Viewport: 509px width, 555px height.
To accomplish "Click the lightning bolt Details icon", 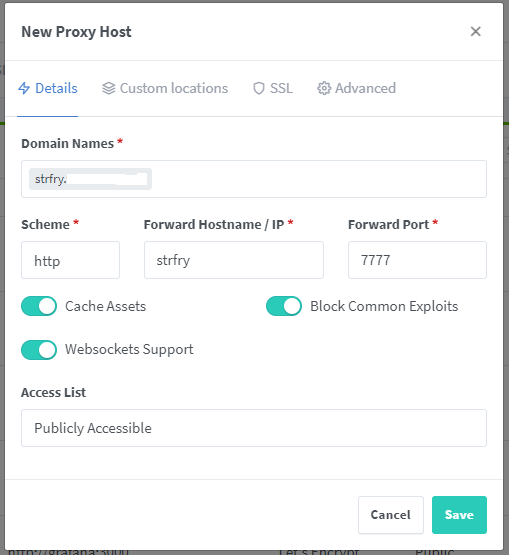I will (x=24, y=88).
